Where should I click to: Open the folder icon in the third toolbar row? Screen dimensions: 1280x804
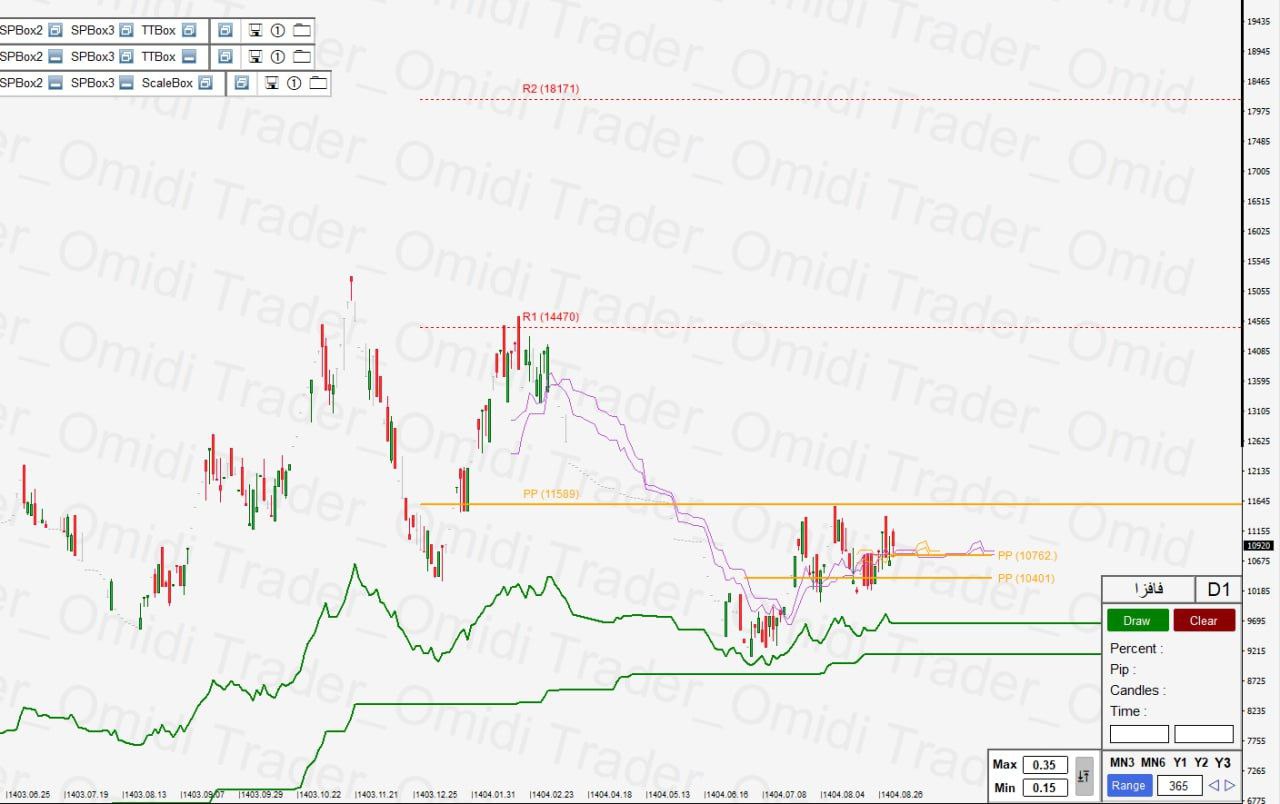click(318, 84)
